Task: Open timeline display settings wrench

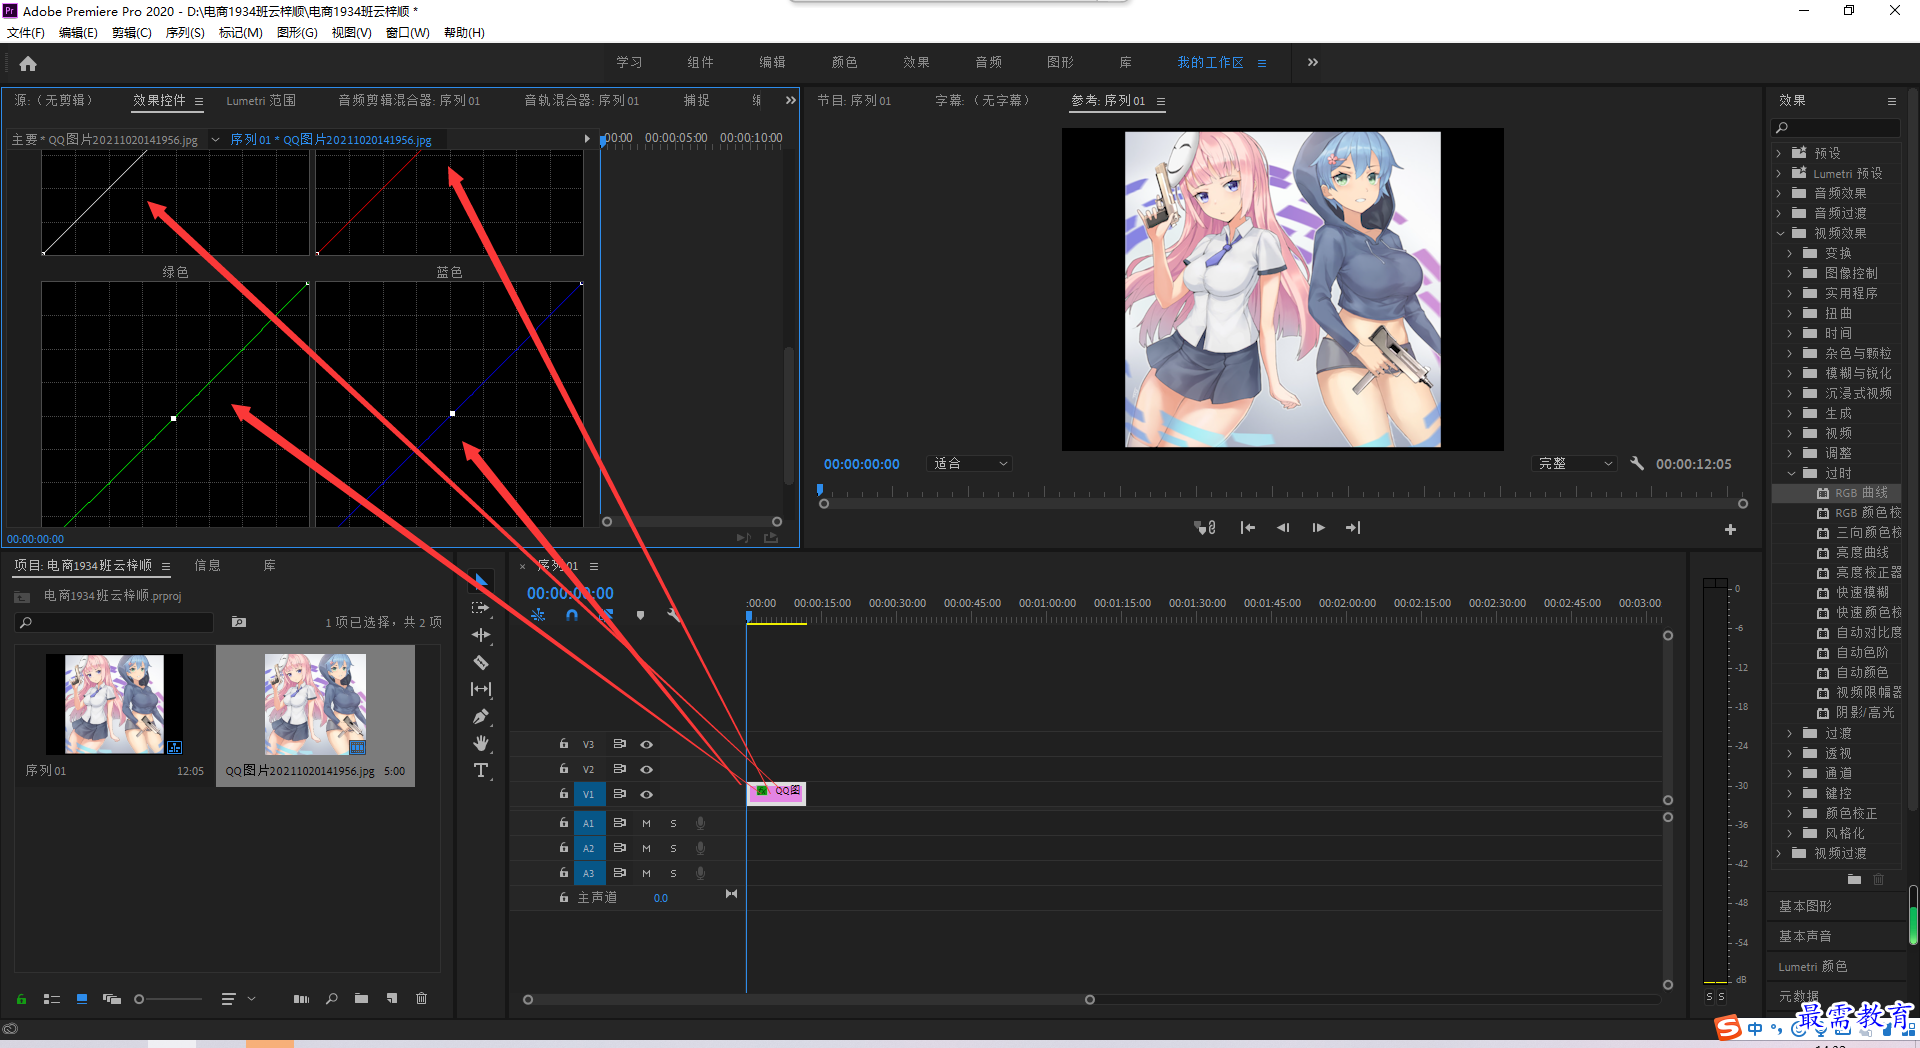Action: tap(674, 615)
